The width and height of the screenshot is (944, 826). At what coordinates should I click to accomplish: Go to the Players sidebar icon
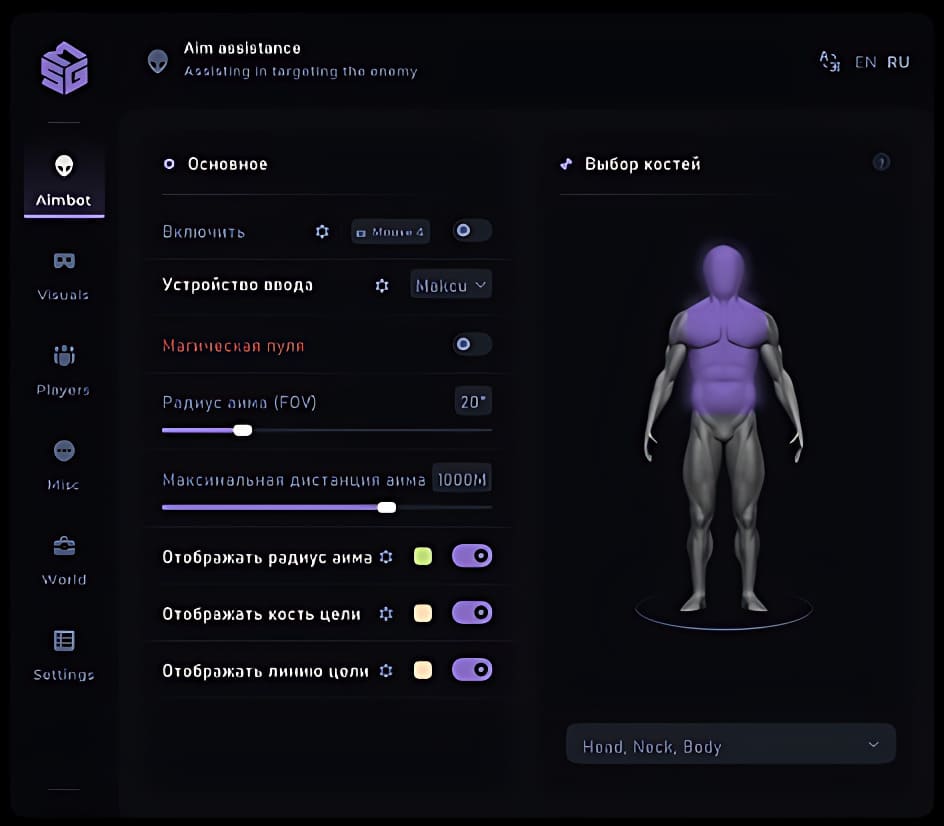coord(64,357)
